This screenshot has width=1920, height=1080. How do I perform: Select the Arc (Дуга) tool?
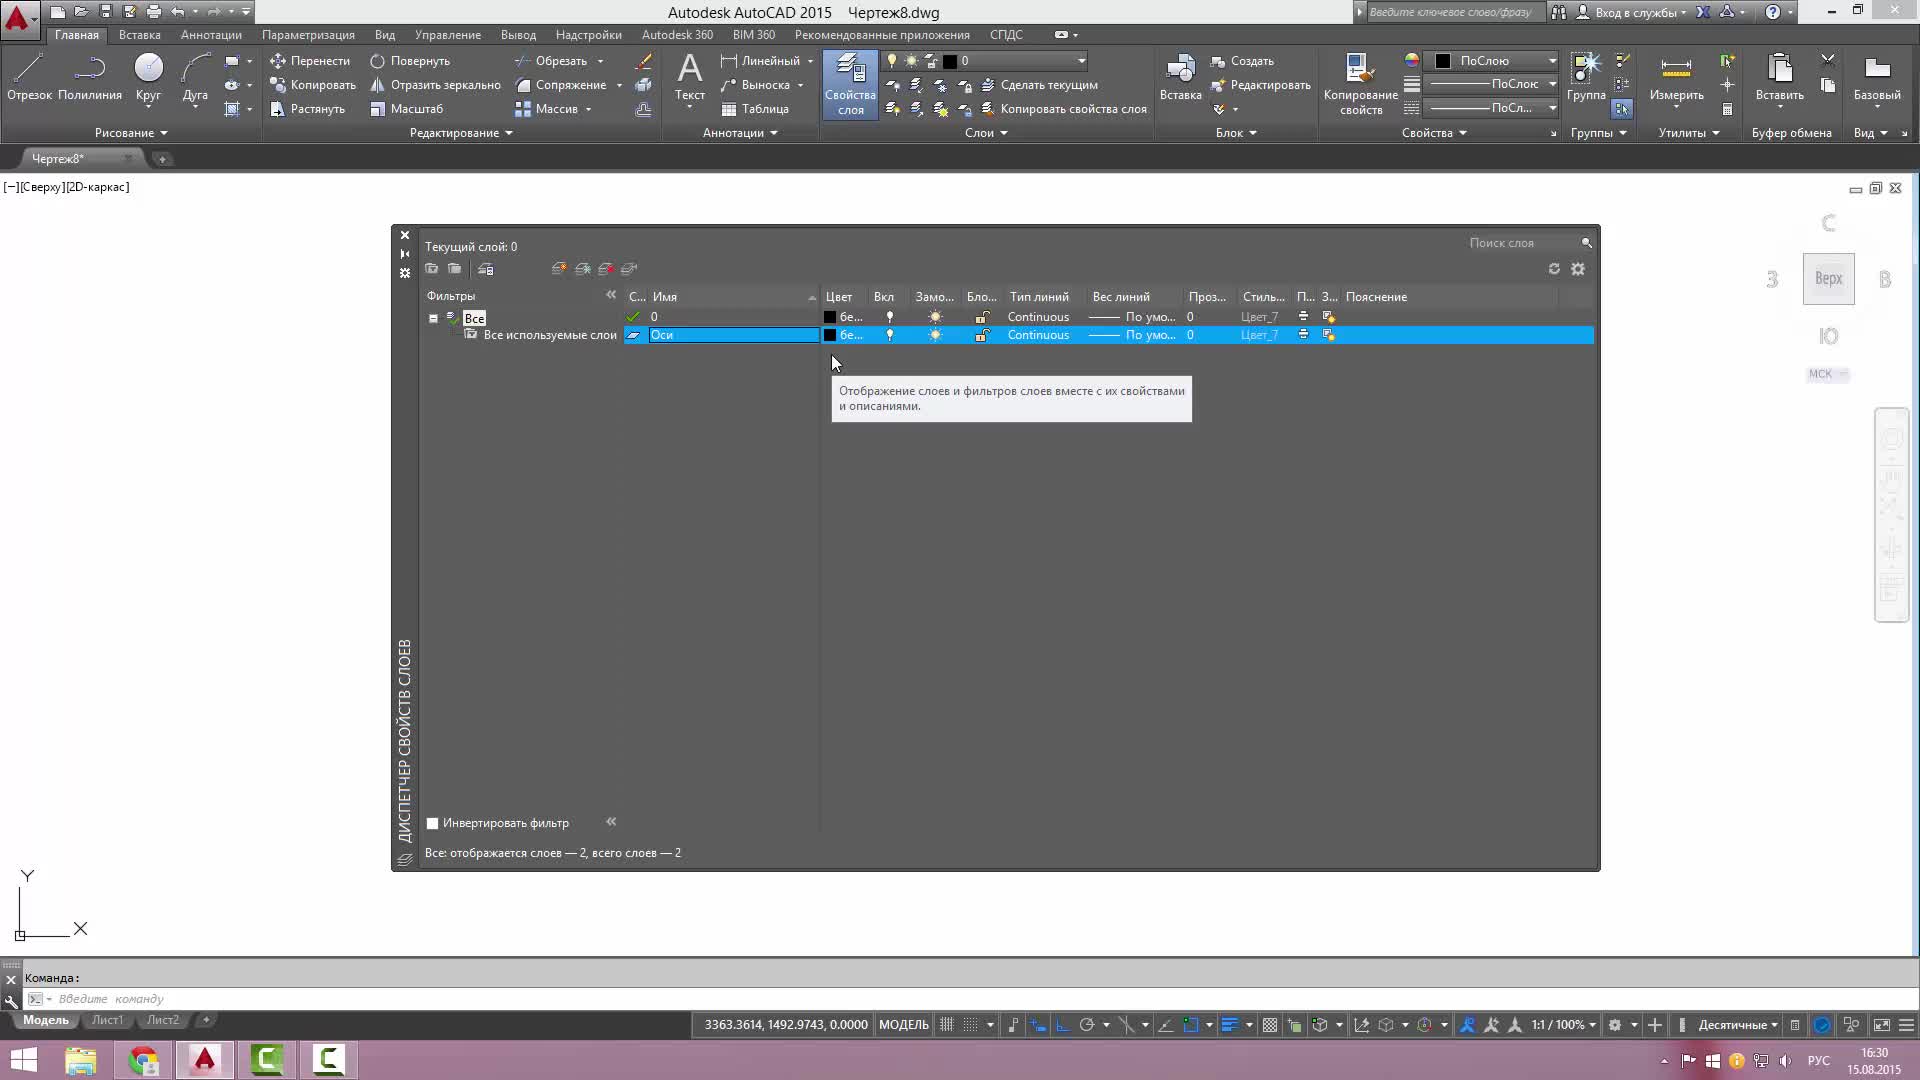point(195,78)
